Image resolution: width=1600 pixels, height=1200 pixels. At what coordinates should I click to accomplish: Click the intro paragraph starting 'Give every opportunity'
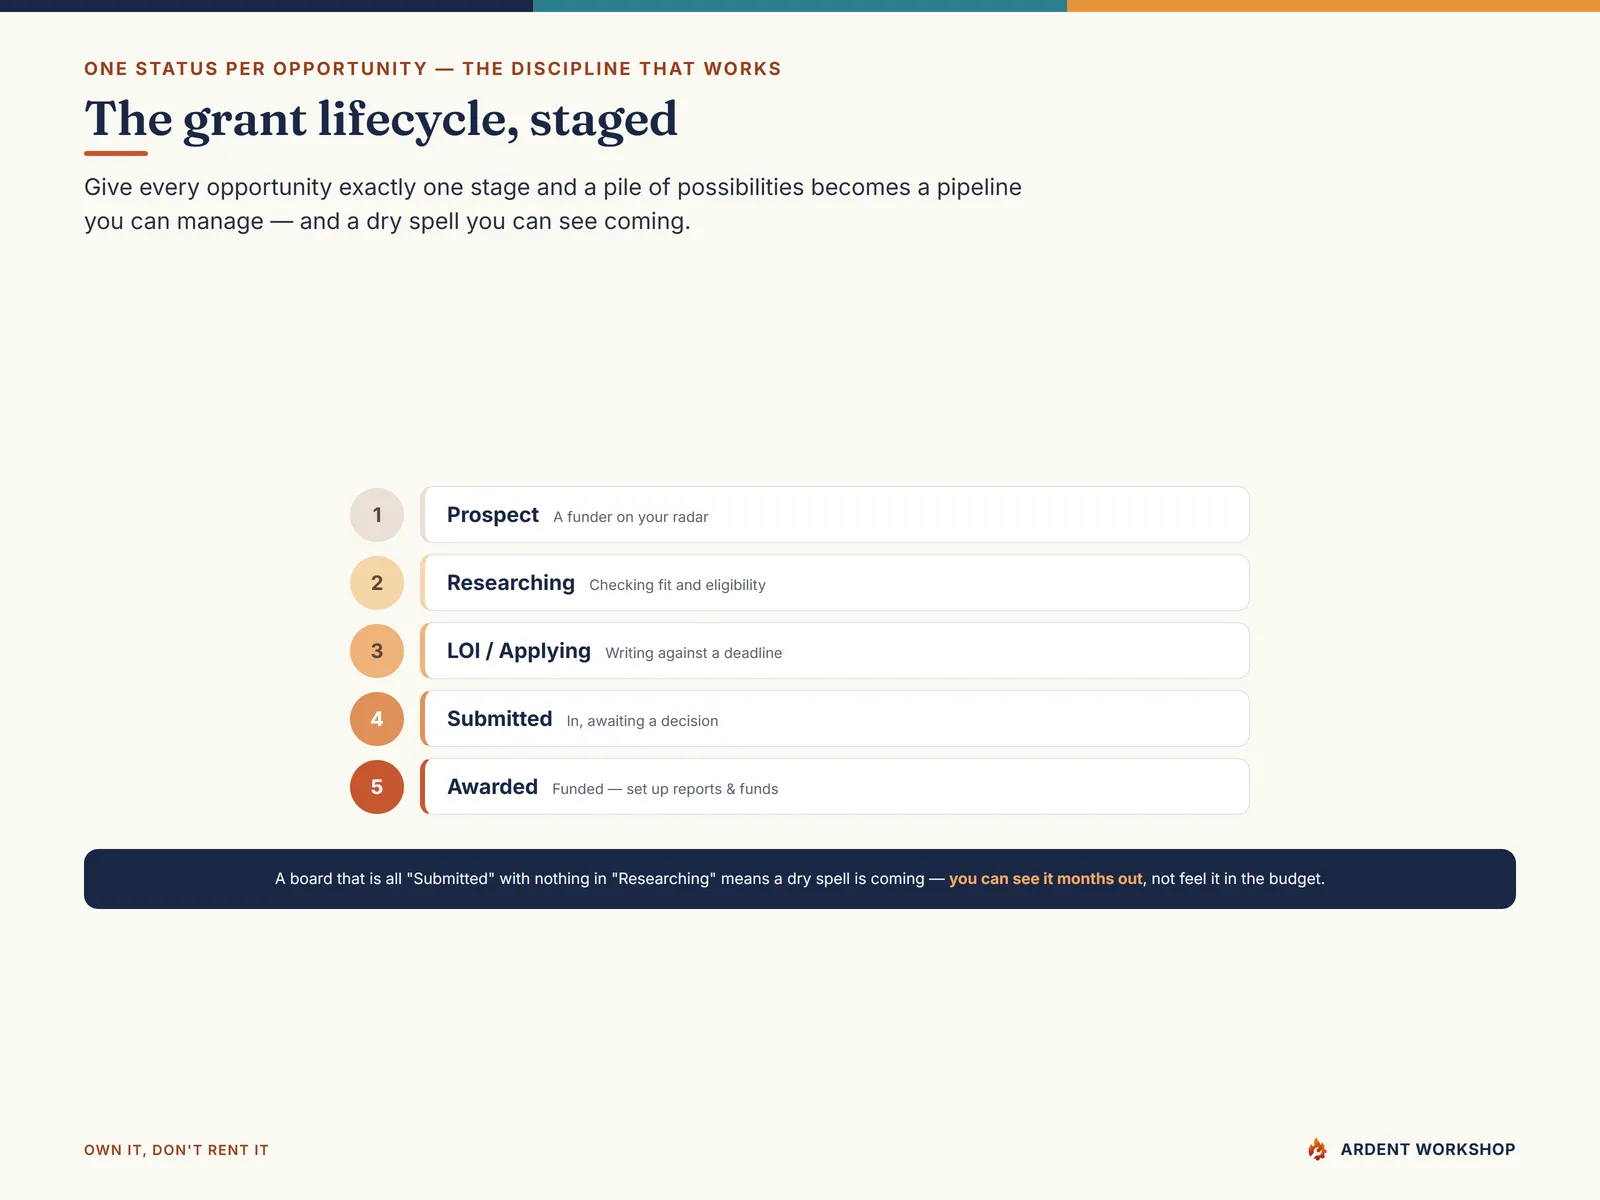click(553, 204)
